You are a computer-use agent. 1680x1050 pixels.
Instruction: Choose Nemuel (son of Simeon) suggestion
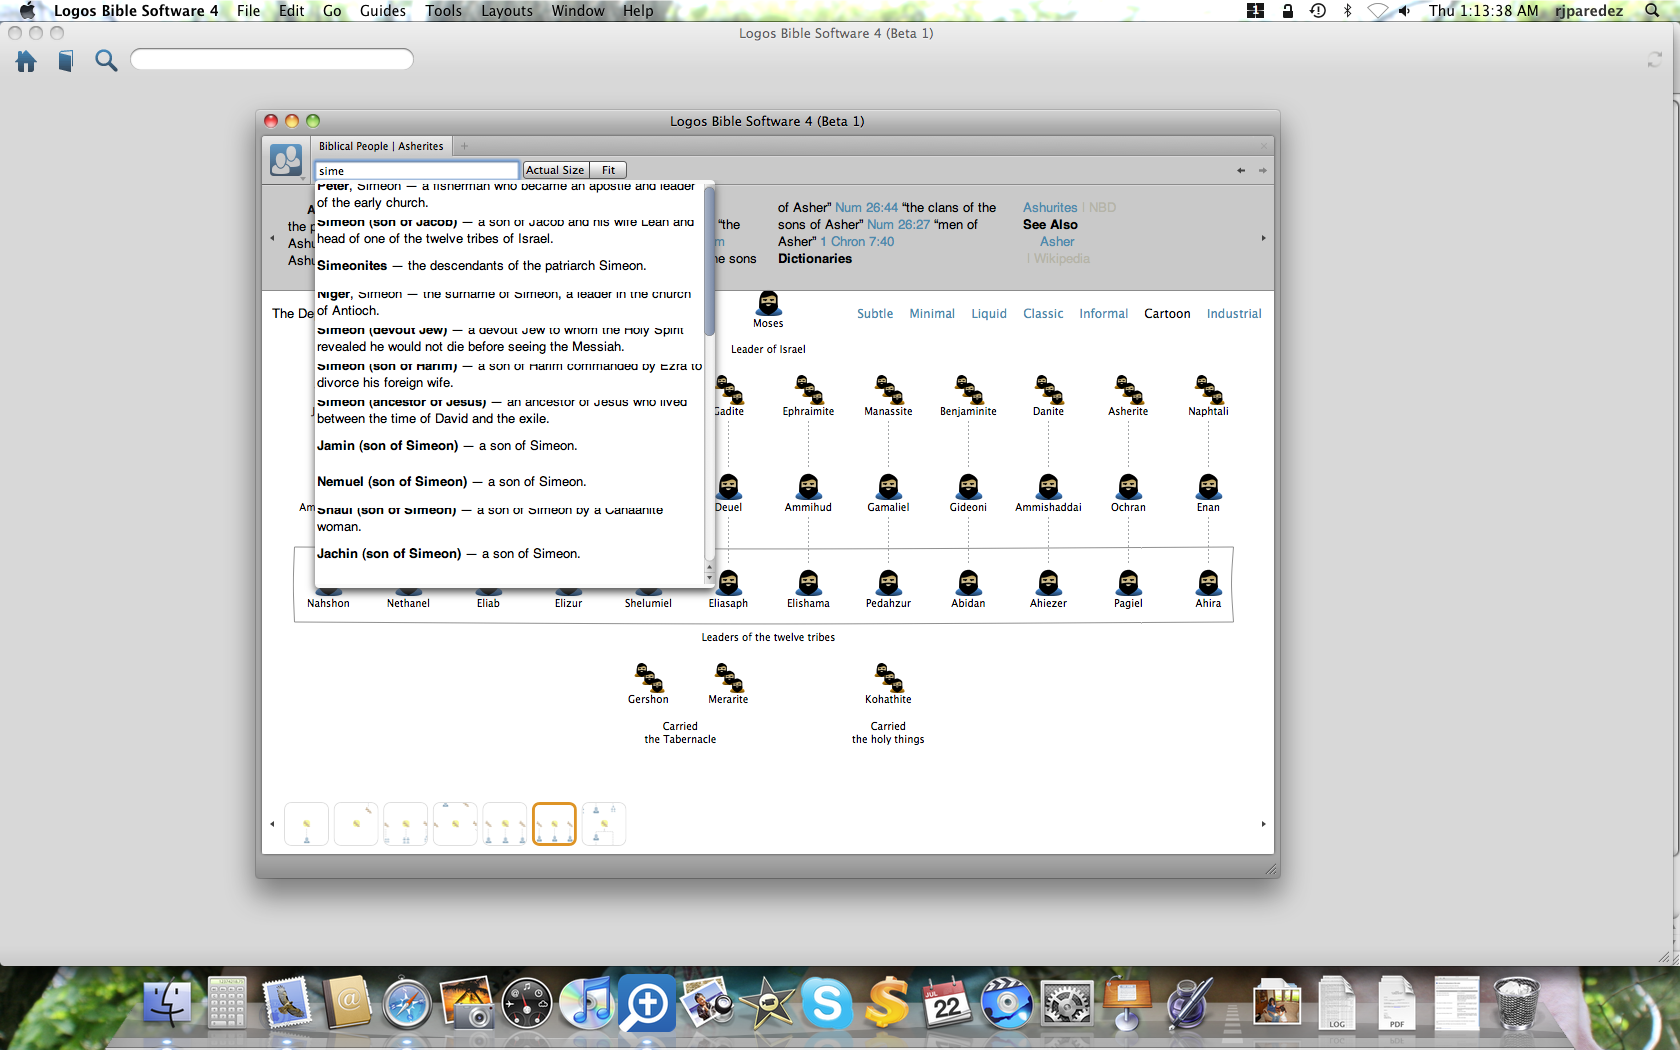tap(510, 482)
